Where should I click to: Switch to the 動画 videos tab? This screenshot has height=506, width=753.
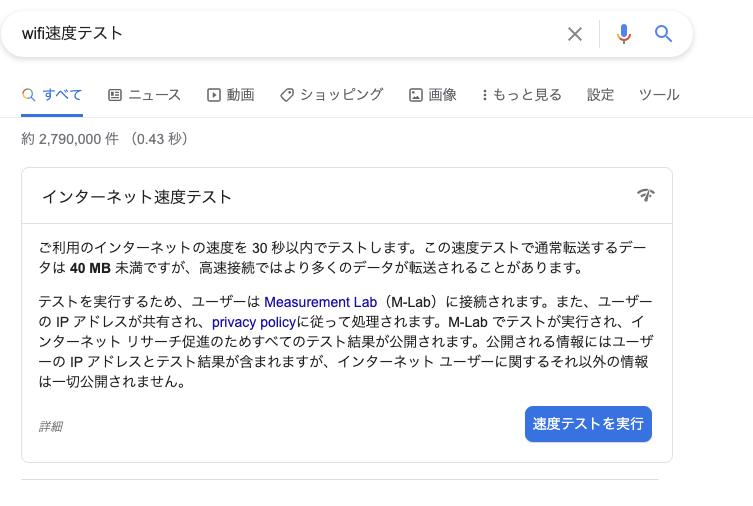[x=240, y=95]
